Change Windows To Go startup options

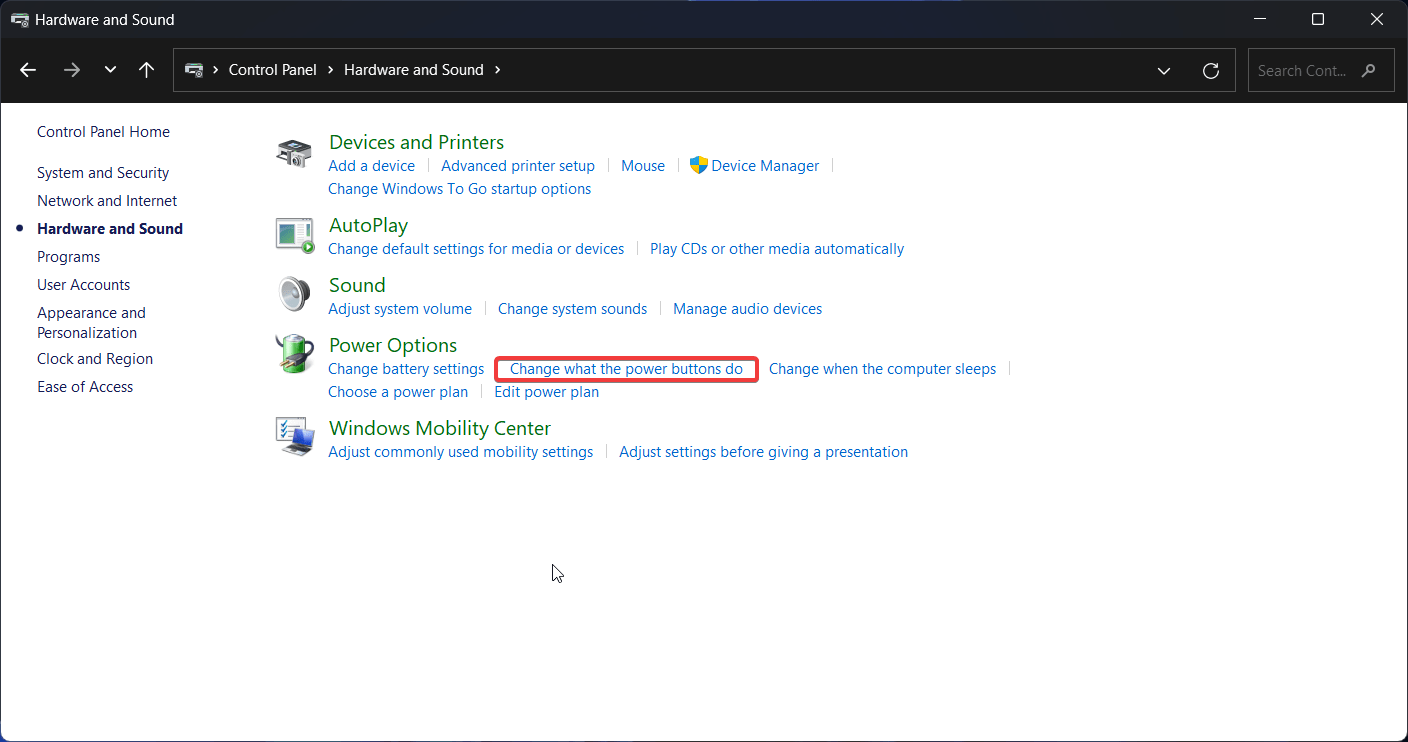tap(459, 189)
